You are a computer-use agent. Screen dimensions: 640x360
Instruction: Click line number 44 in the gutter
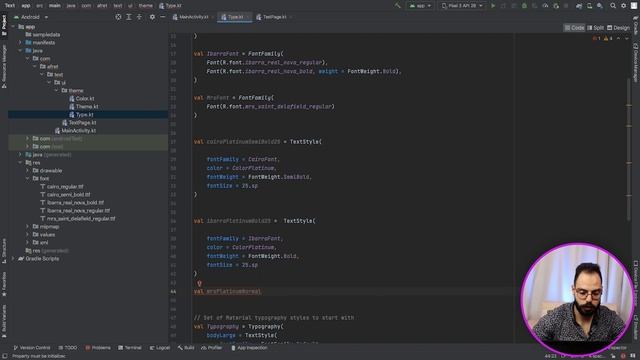coord(173,291)
